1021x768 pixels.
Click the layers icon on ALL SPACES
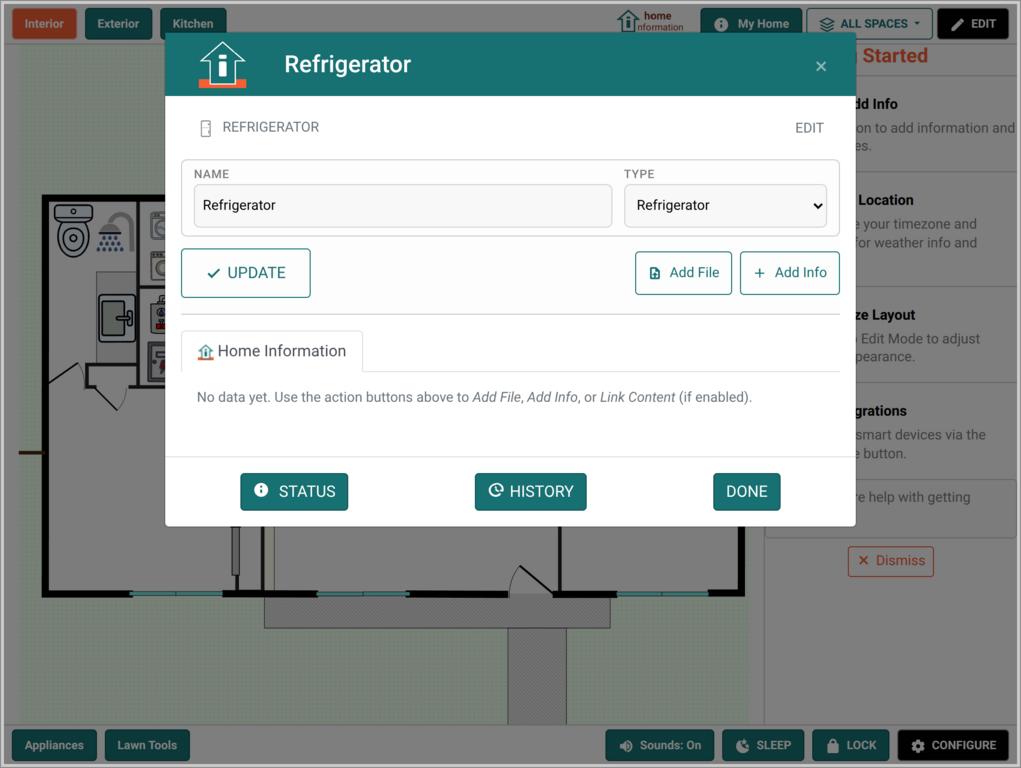point(827,25)
